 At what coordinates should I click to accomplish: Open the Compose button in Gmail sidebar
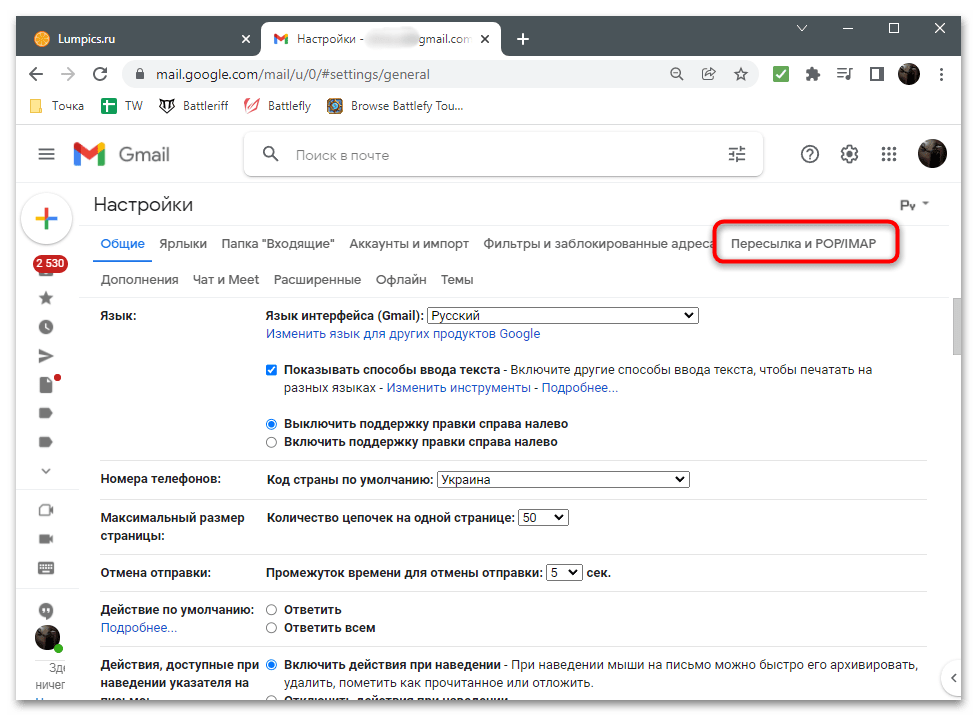pyautogui.click(x=47, y=218)
